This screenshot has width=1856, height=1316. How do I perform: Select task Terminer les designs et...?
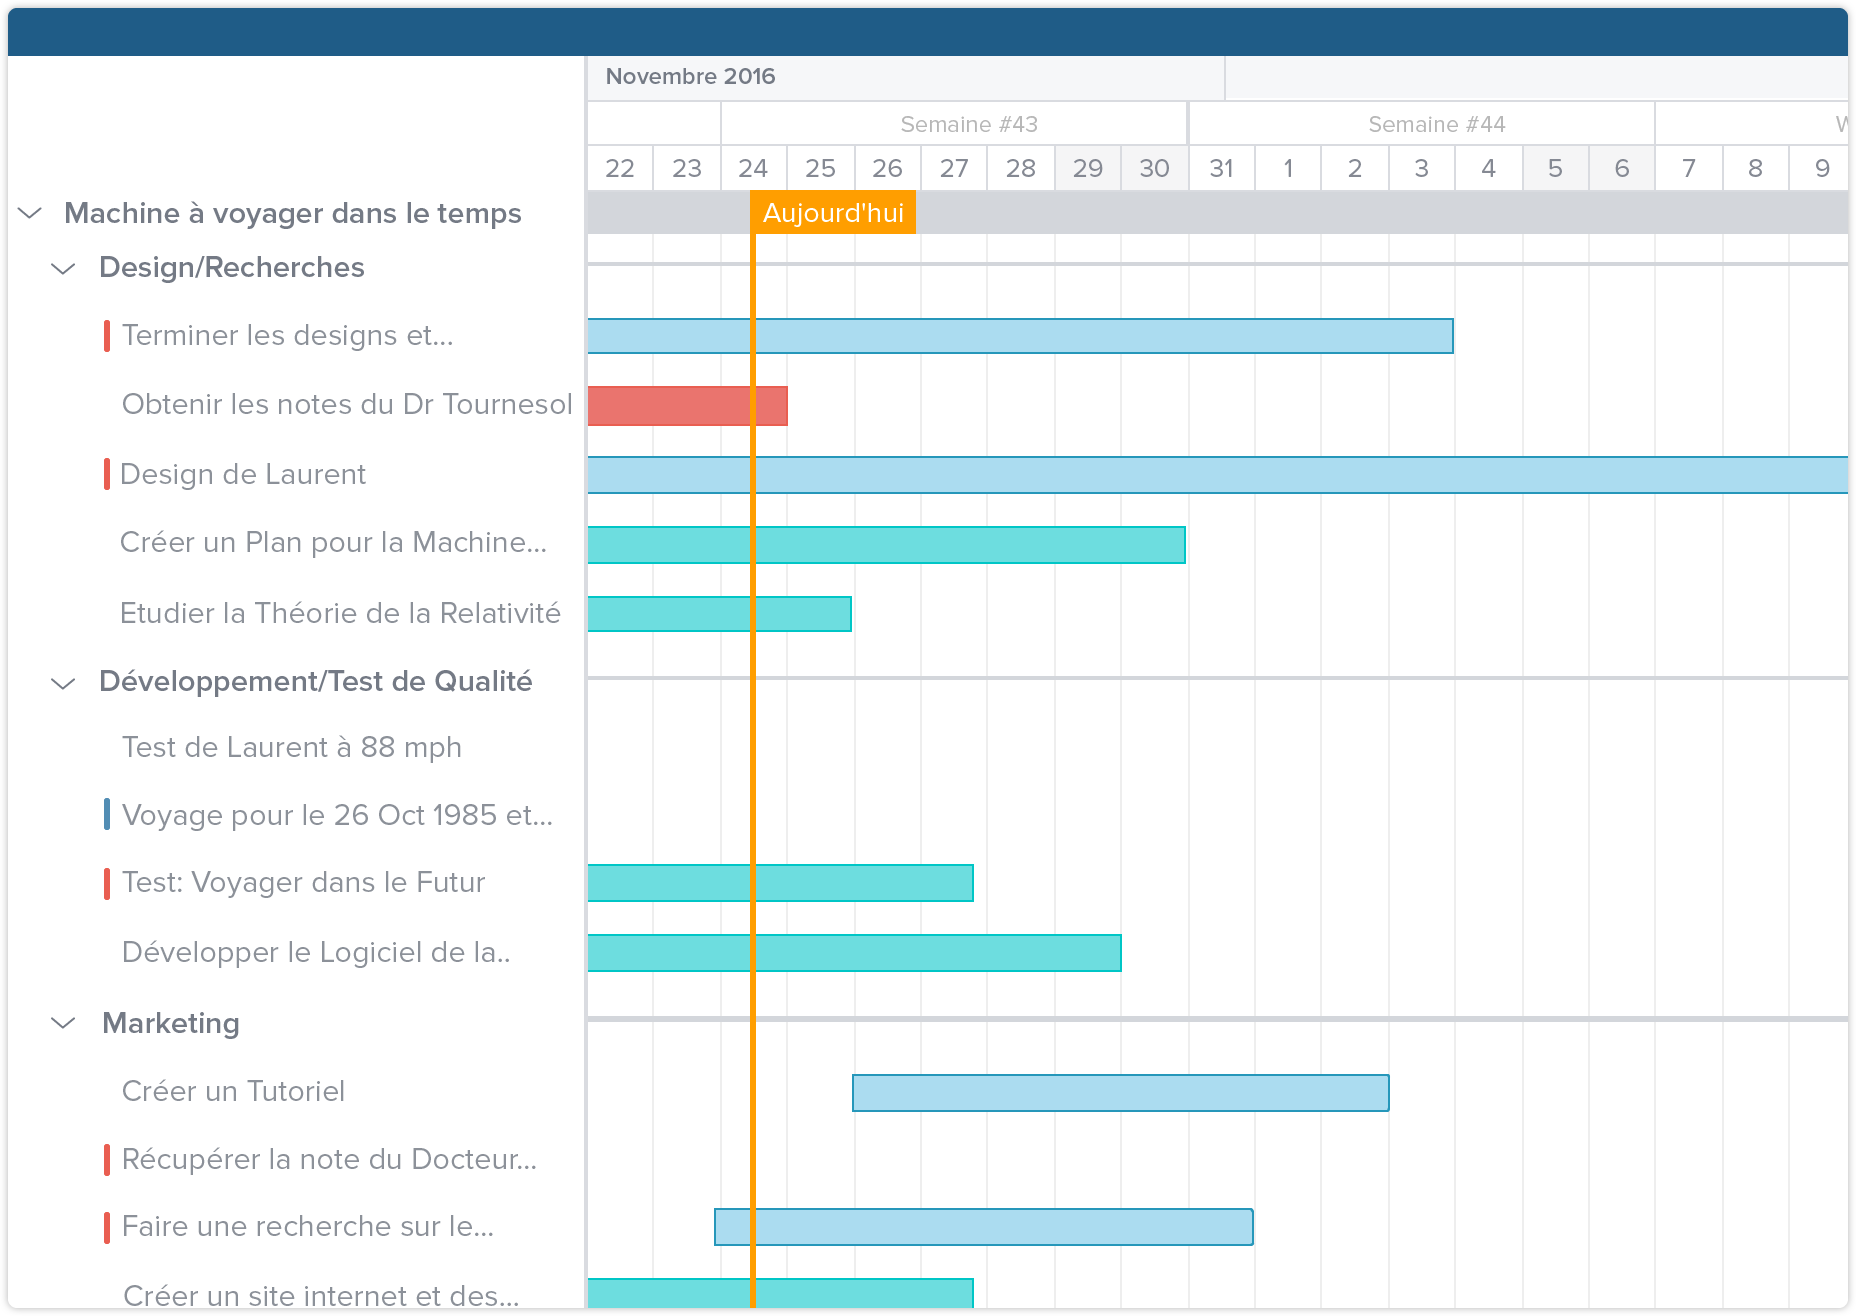[287, 335]
